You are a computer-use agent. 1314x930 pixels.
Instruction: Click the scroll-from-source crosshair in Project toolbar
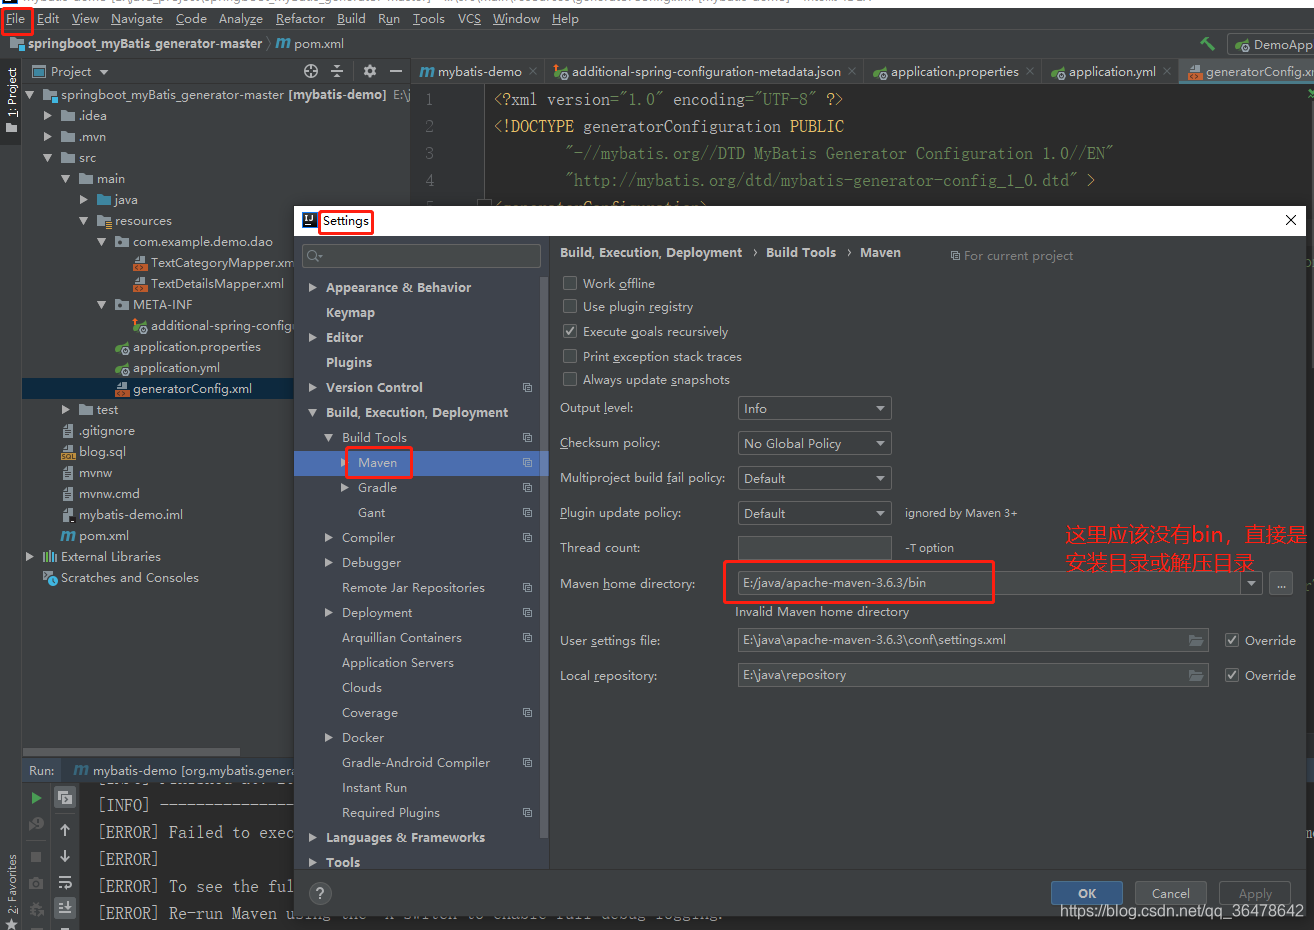click(310, 71)
